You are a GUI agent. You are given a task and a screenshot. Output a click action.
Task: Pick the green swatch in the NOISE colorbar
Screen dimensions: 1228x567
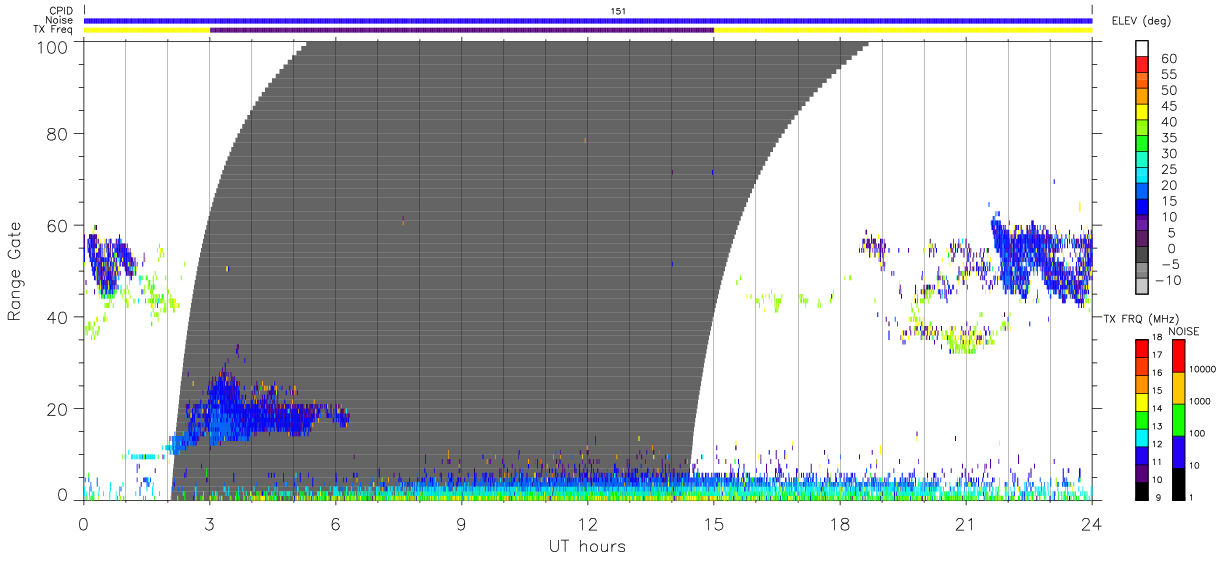tap(1179, 419)
